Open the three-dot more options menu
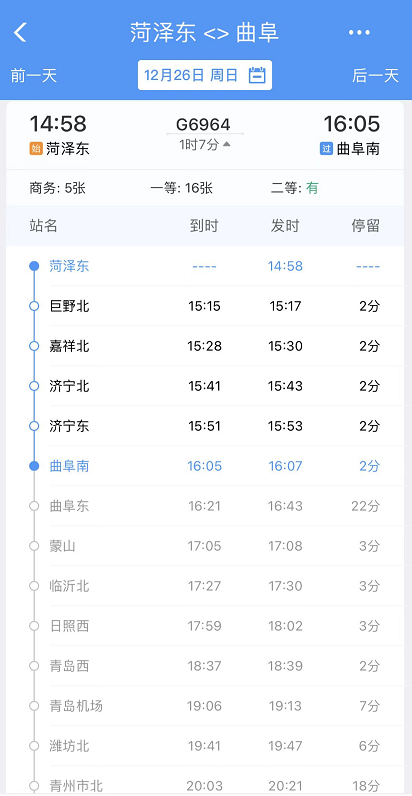 (359, 32)
